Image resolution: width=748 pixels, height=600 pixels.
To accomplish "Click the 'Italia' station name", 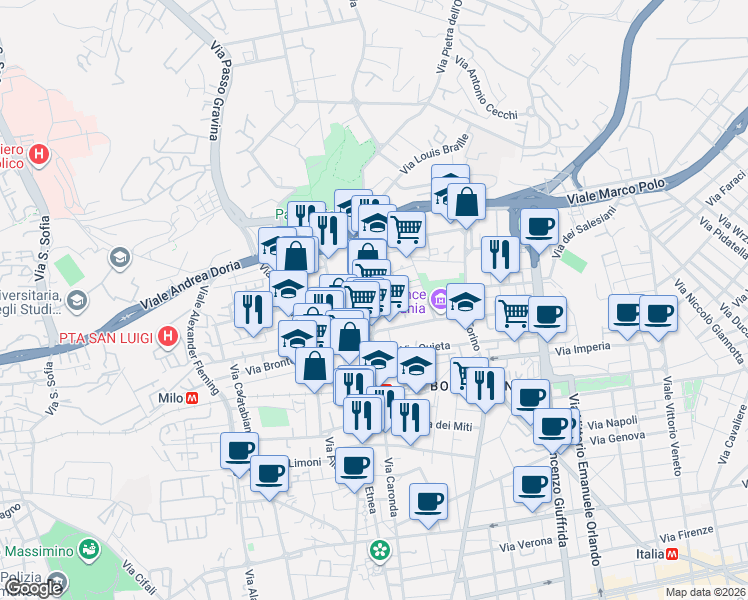I will tap(650, 554).
